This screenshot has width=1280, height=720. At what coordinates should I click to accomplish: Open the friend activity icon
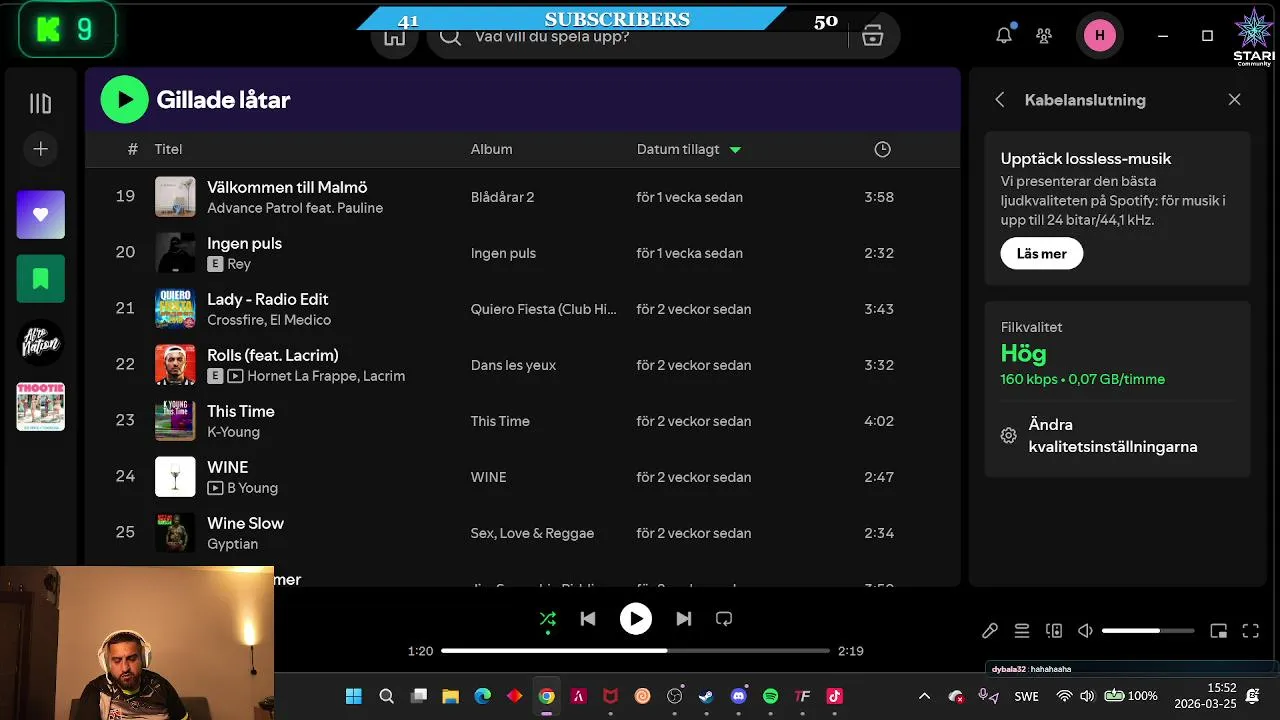pyautogui.click(x=1044, y=36)
